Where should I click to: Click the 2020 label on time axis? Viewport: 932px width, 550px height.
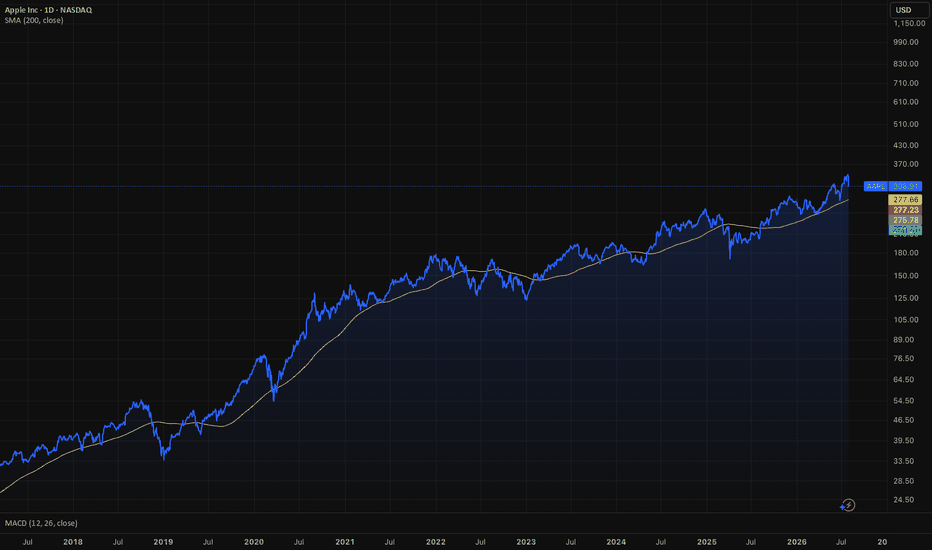click(x=254, y=542)
